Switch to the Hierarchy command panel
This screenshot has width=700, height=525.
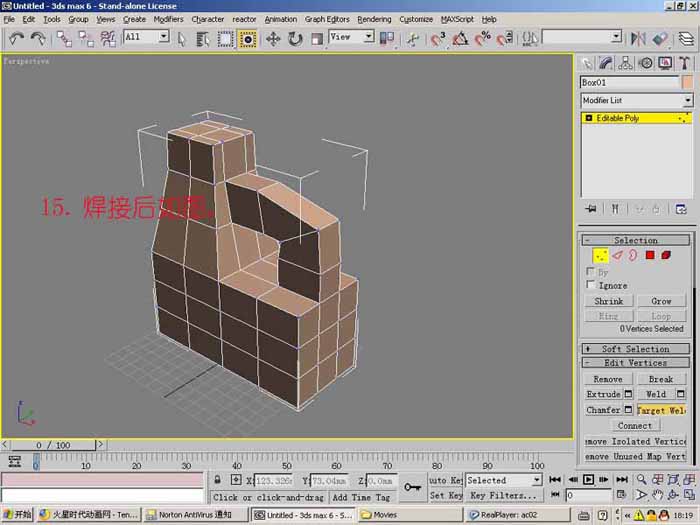625,63
